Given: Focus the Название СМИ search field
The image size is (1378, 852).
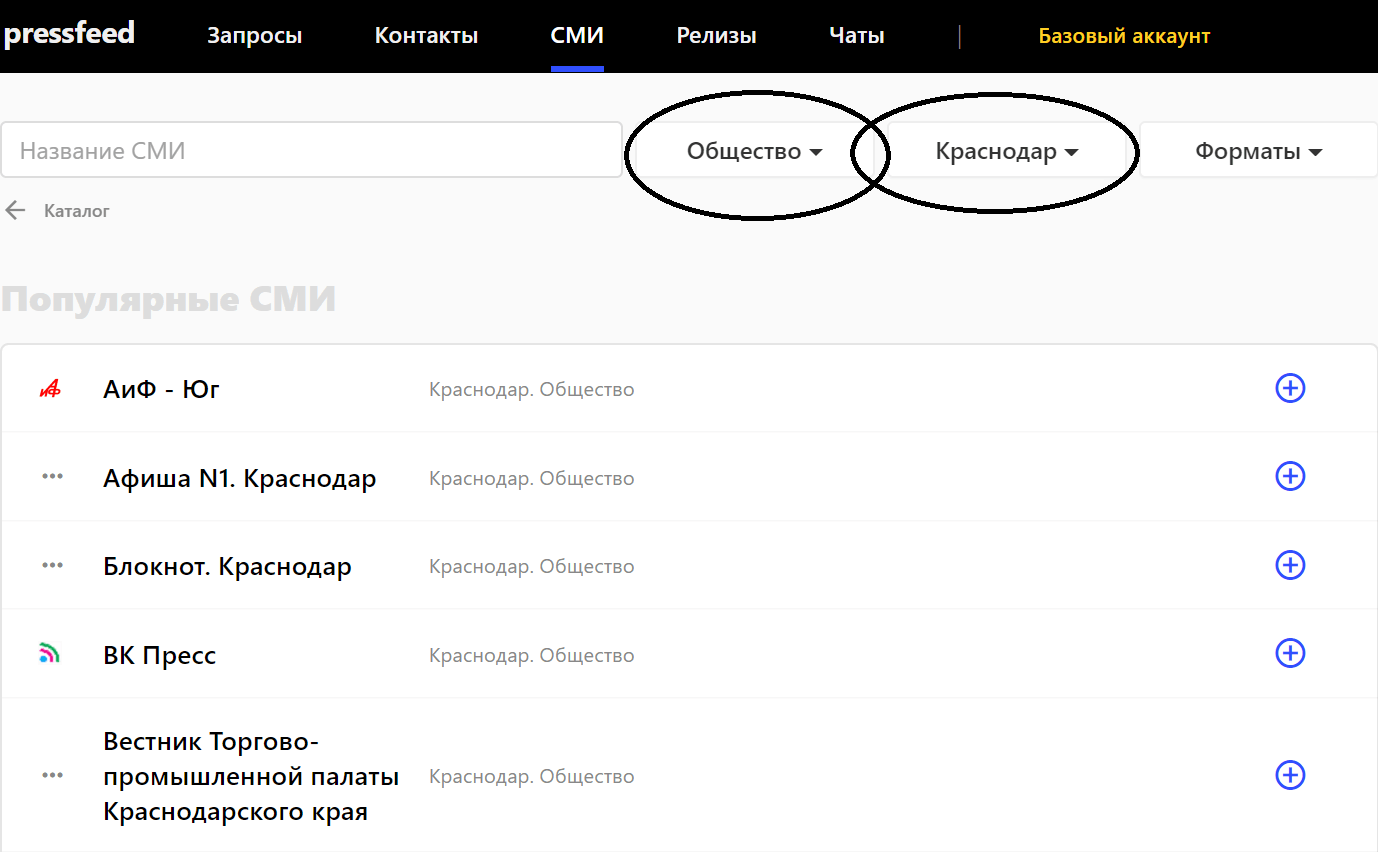Looking at the screenshot, I should 311,151.
